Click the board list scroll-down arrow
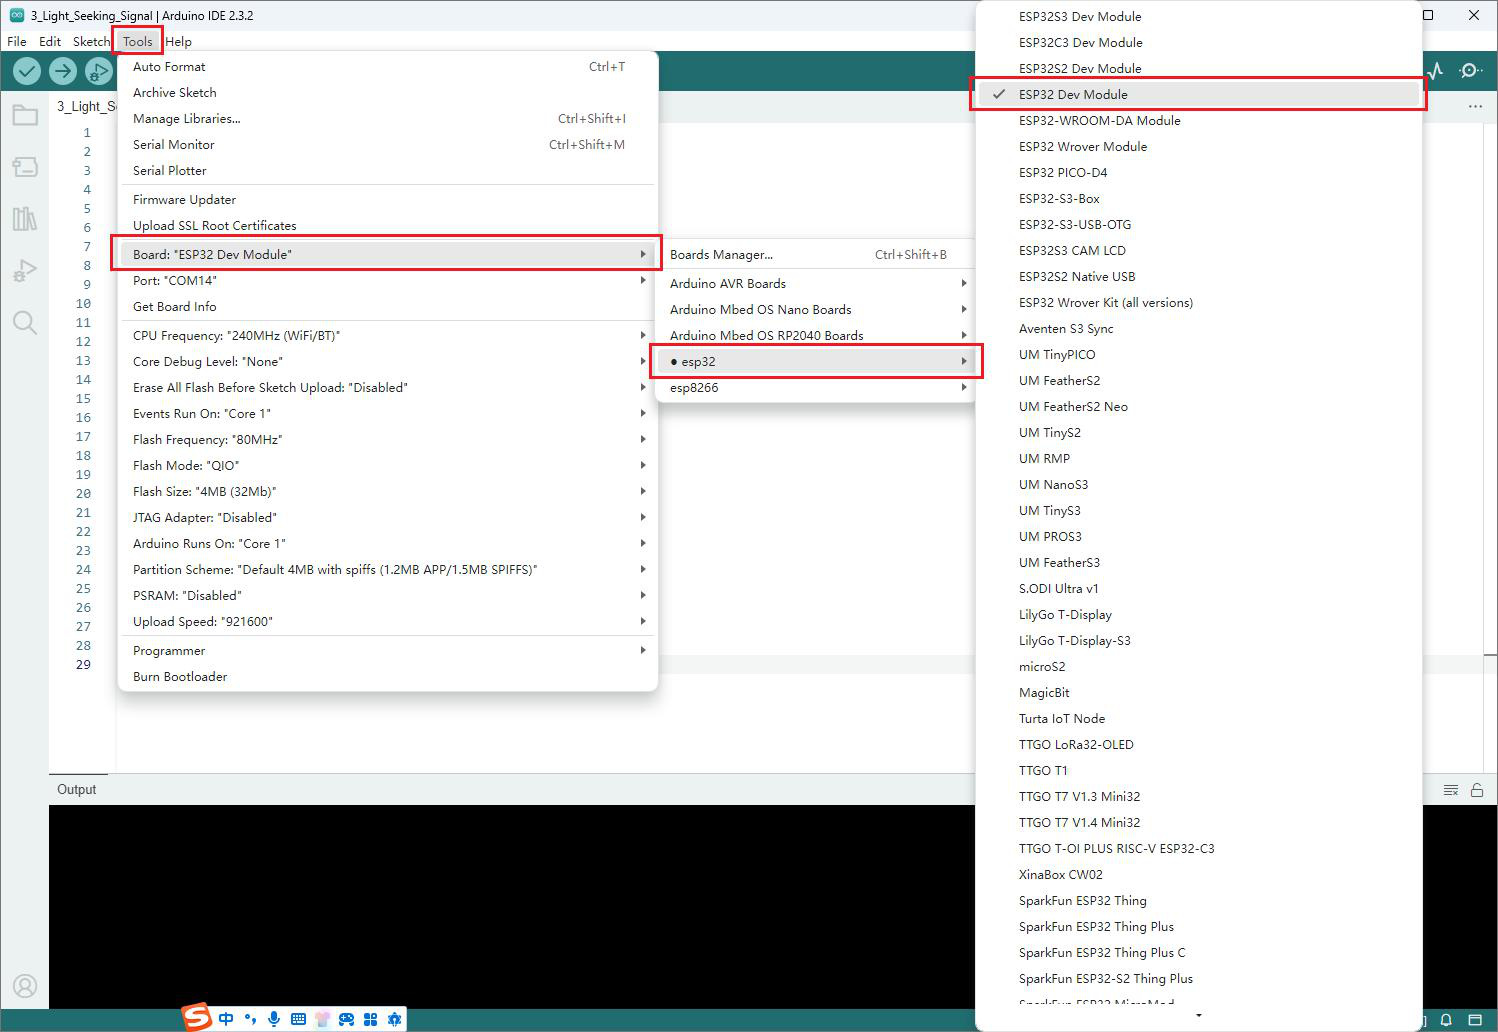The height and width of the screenshot is (1032, 1498). 1198,1017
